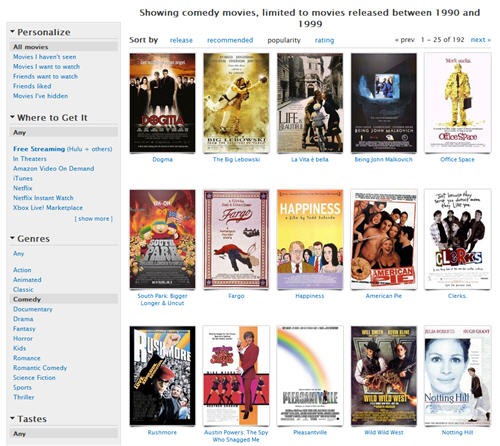Image resolution: width=500 pixels, height=446 pixels.
Task: Collapse the Where to Get It section
Action: point(12,117)
